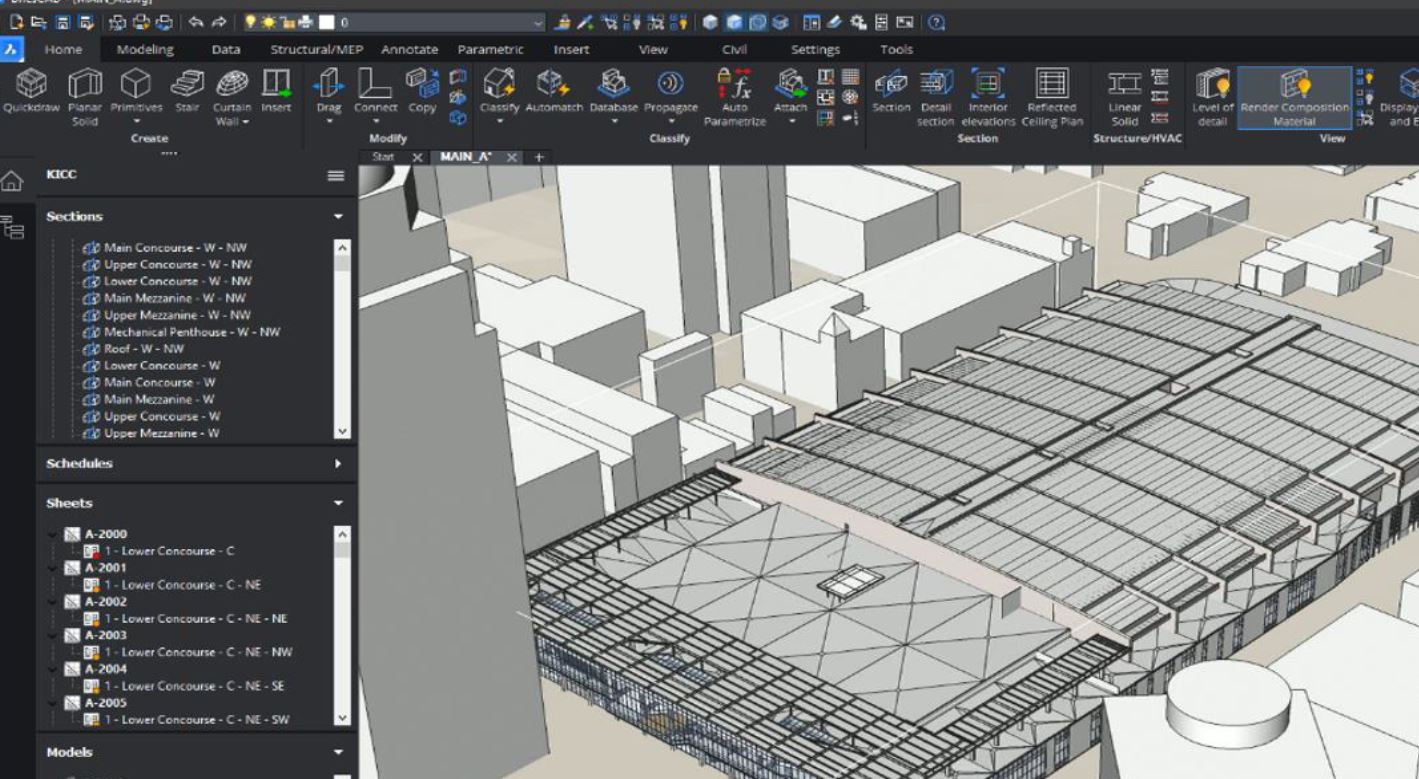Run the Automatch tool
Image resolution: width=1419 pixels, height=779 pixels.
pyautogui.click(x=554, y=92)
